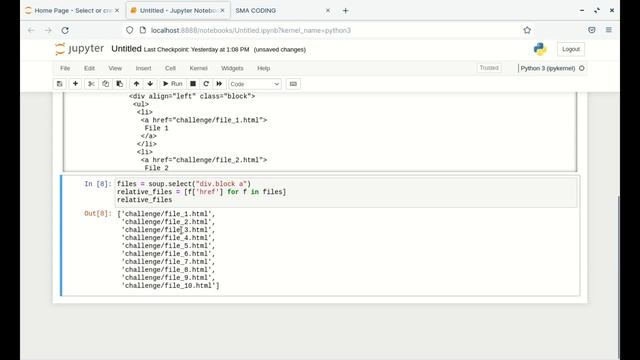Insert a cell below with plus icon
This screenshot has height=360, width=640.
click(x=75, y=84)
